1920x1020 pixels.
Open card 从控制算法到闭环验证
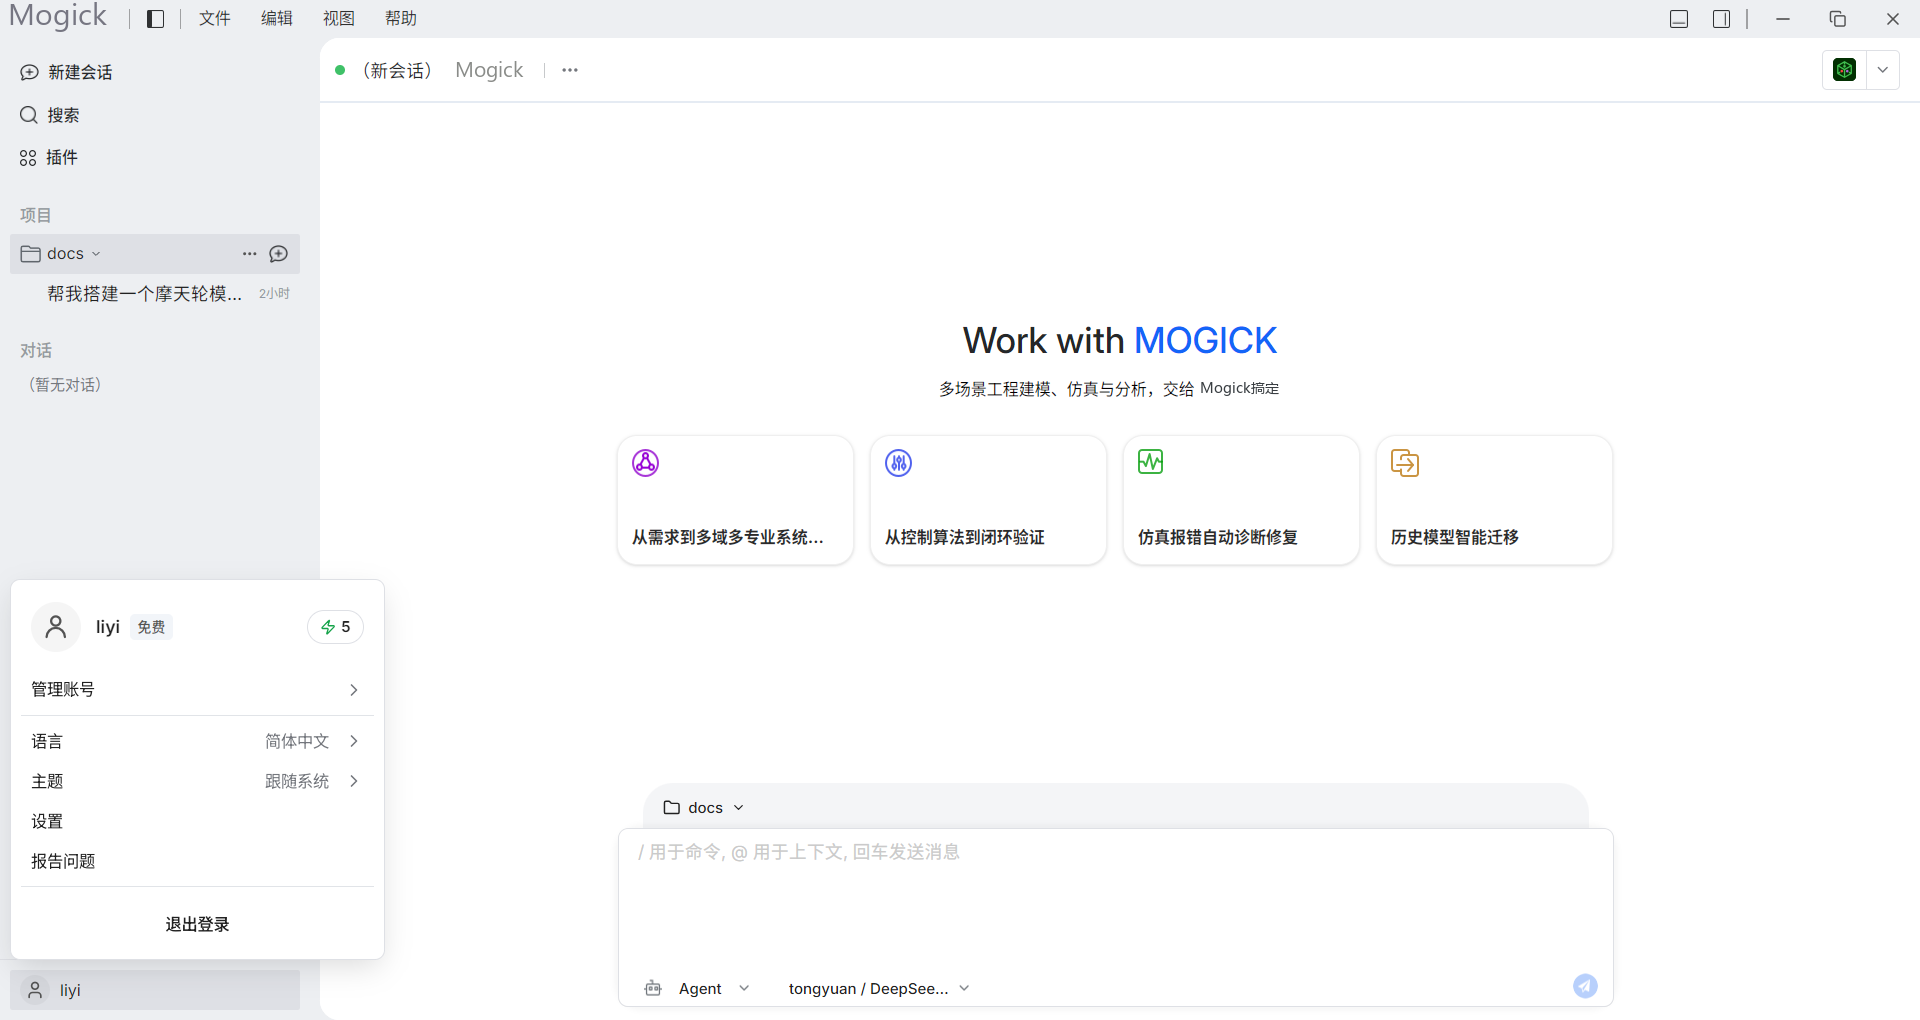(x=988, y=500)
